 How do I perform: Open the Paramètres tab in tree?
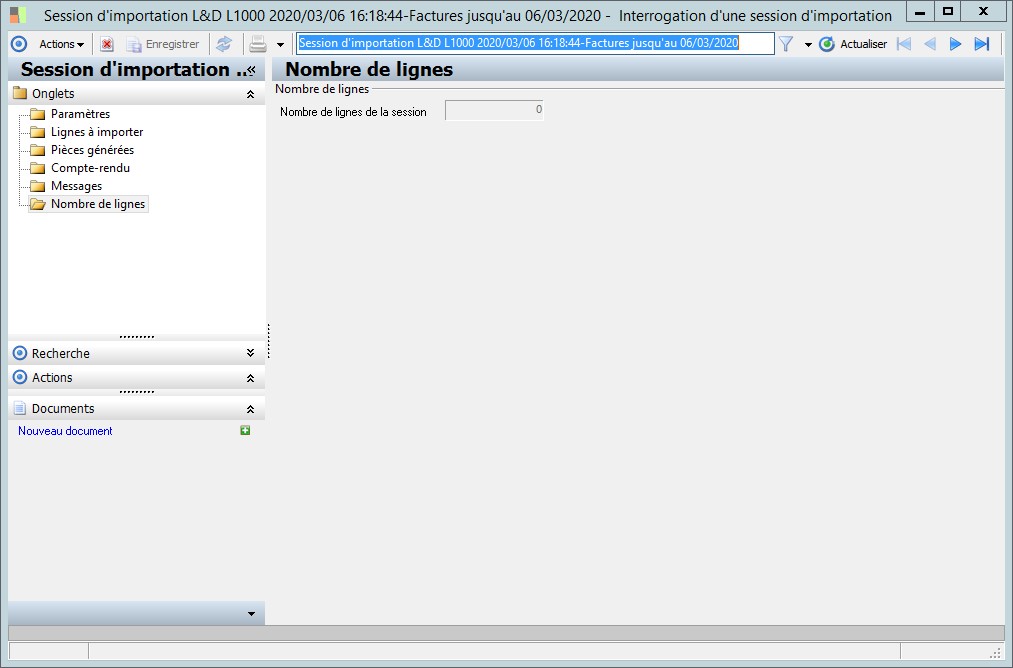tap(81, 114)
